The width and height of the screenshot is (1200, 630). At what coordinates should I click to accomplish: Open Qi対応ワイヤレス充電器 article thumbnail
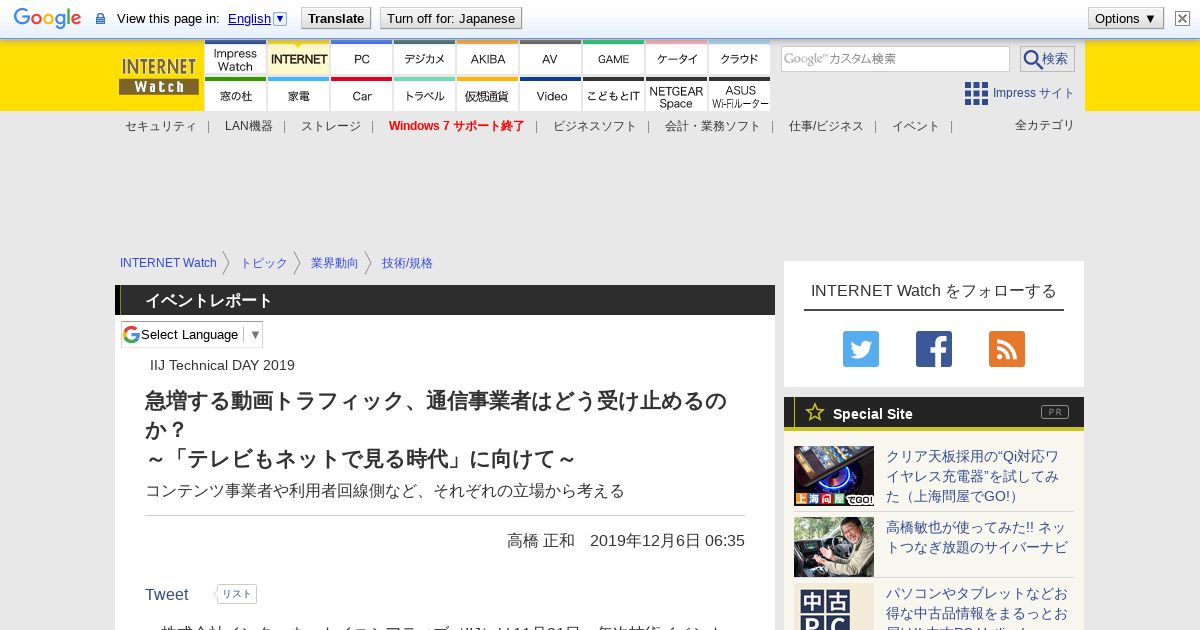834,476
